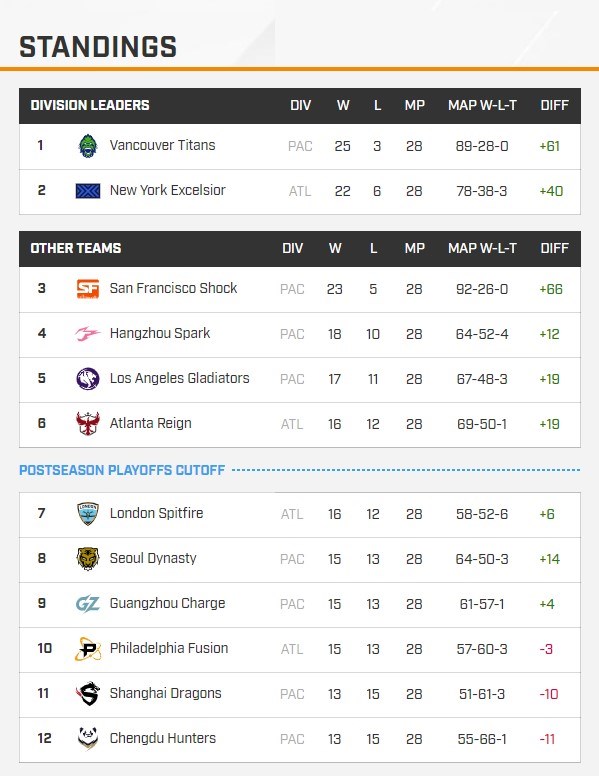Open the Vancouver Titans team name link
The height and width of the screenshot is (776, 599).
162,145
